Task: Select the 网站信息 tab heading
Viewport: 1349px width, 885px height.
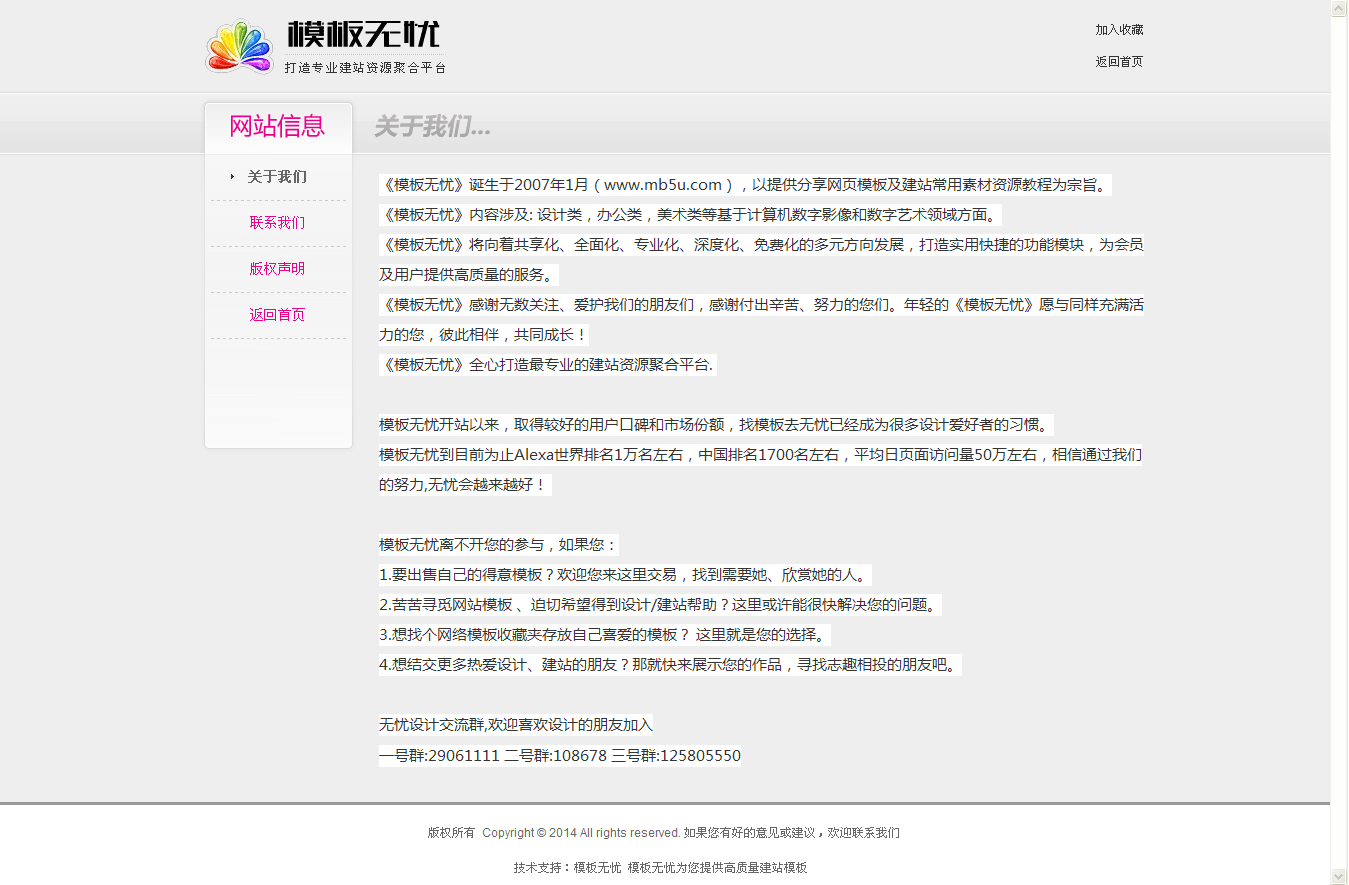Action: point(277,127)
